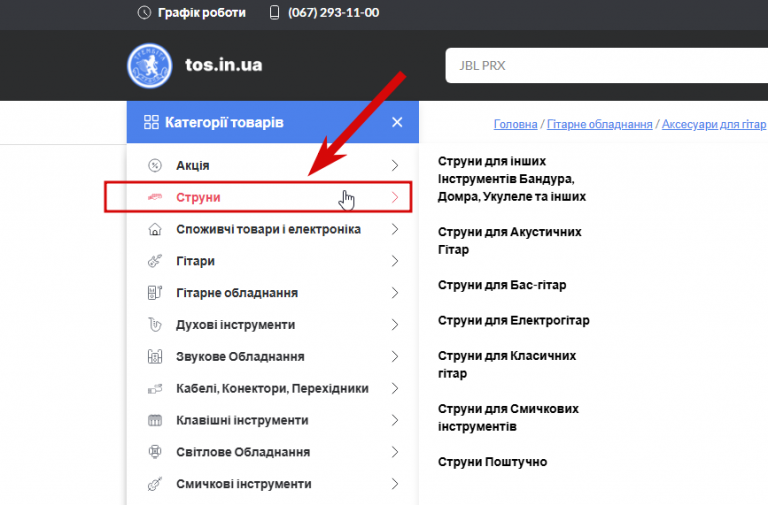Click the keyboard icon for Клавішні інструменти
Image resolution: width=768 pixels, height=505 pixels.
155,420
